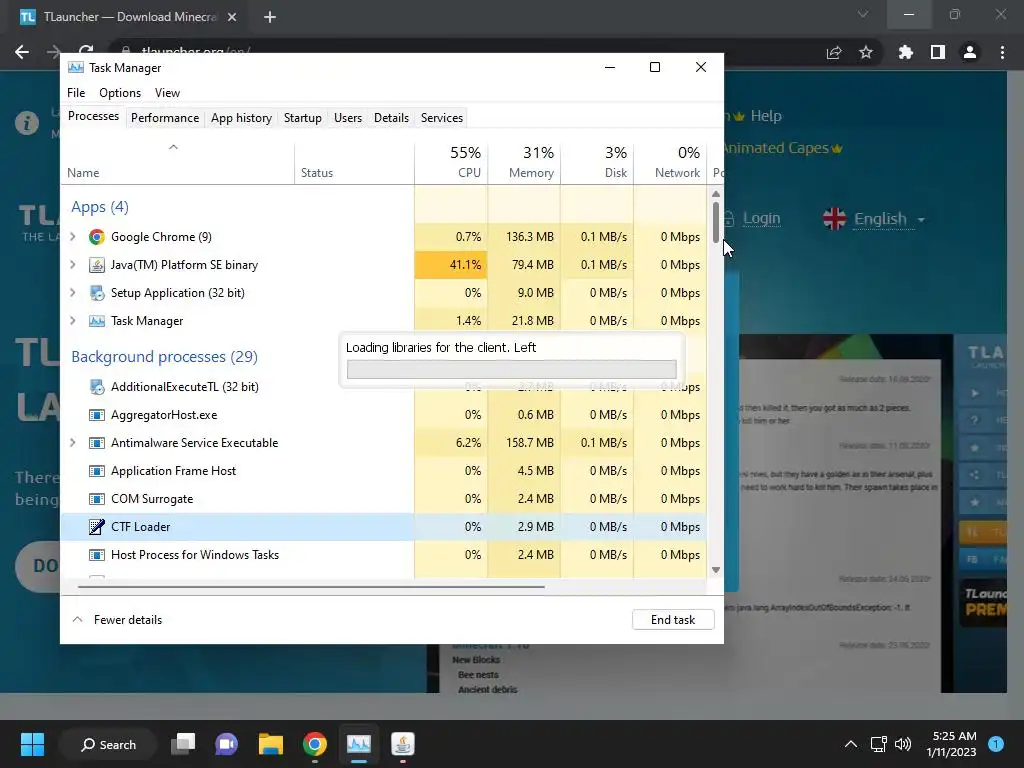Expand the Setup Application (32 bit) group
The width and height of the screenshot is (1024, 768).
[72, 293]
